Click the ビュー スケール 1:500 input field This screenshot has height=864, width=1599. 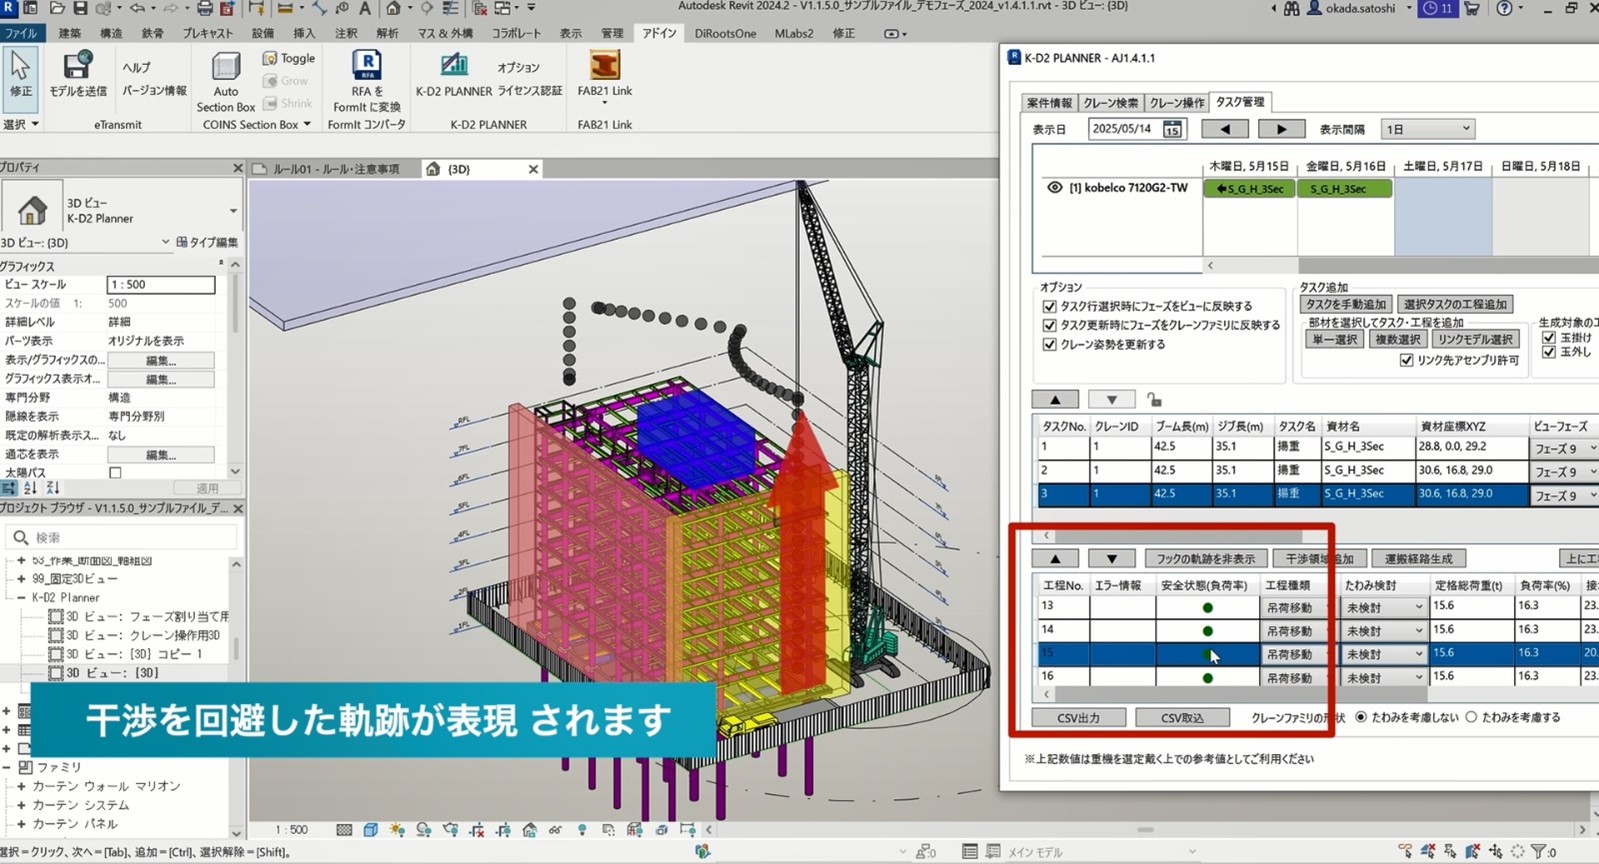tap(161, 285)
